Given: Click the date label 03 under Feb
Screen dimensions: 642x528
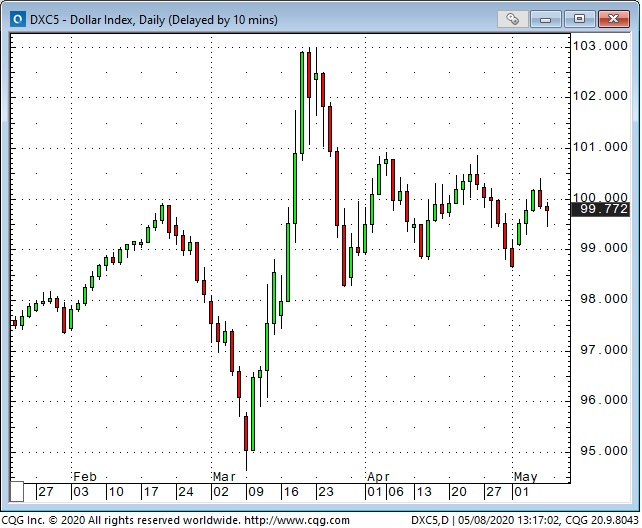Looking at the screenshot, I should tap(81, 492).
